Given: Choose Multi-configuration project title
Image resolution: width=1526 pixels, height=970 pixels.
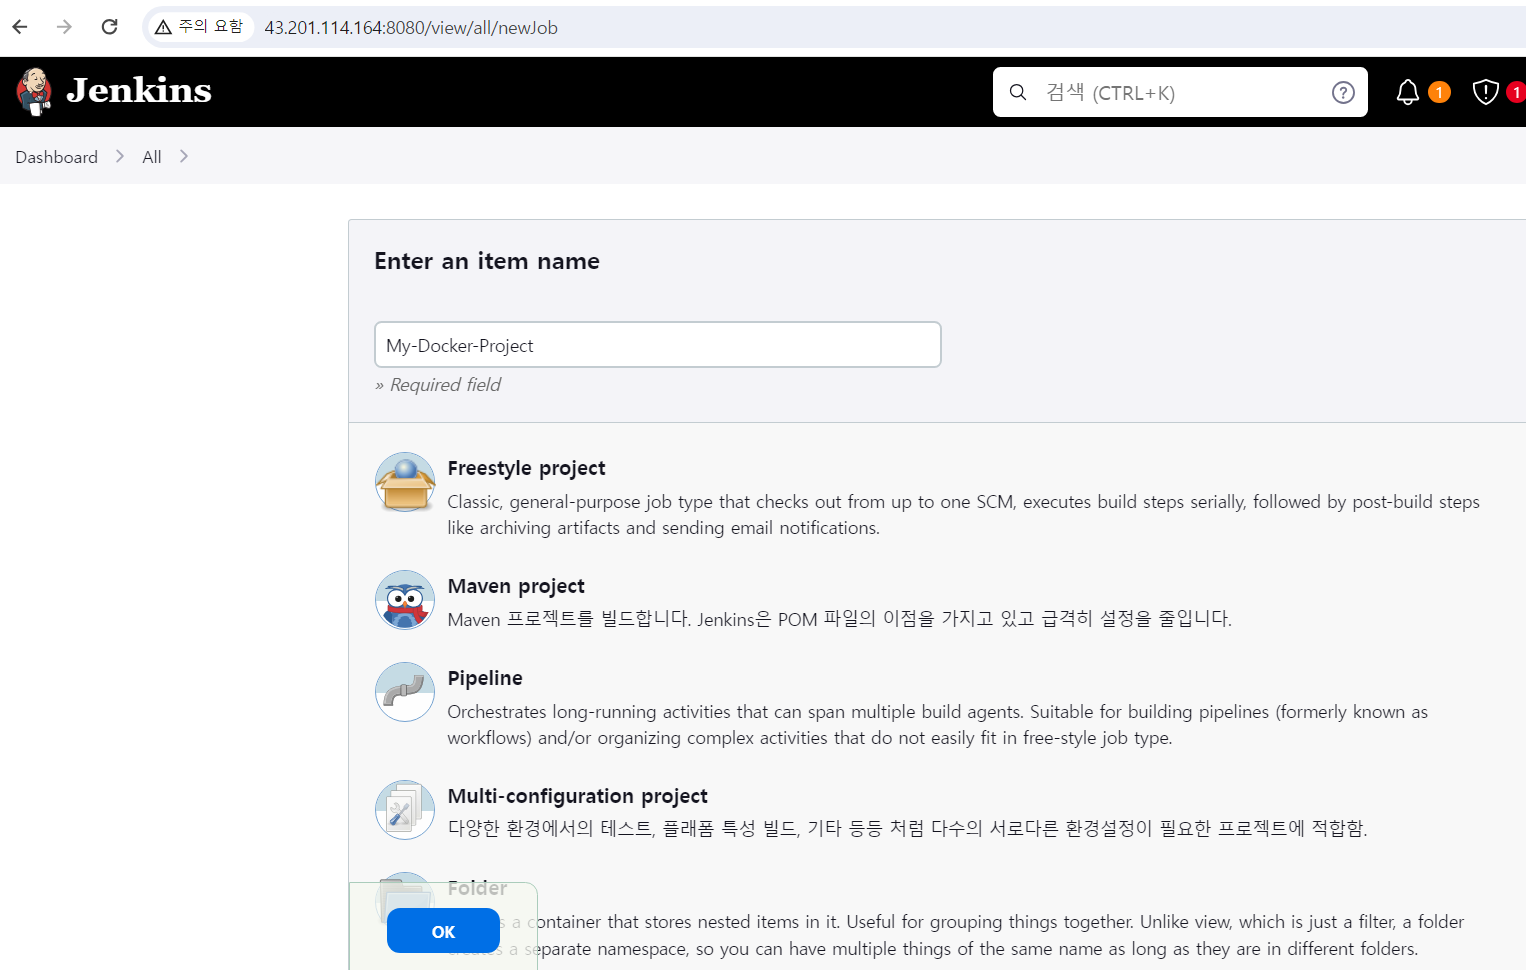Looking at the screenshot, I should tap(577, 796).
